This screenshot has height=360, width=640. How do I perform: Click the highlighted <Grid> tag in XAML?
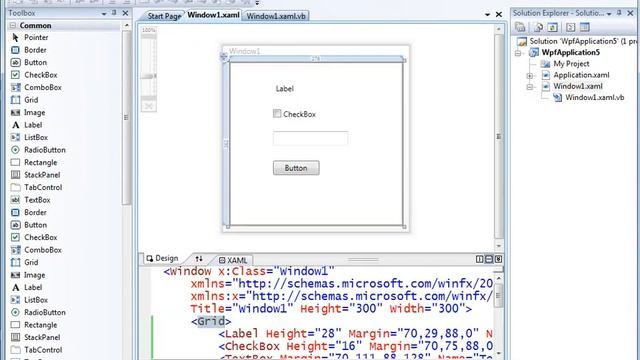tap(211, 321)
